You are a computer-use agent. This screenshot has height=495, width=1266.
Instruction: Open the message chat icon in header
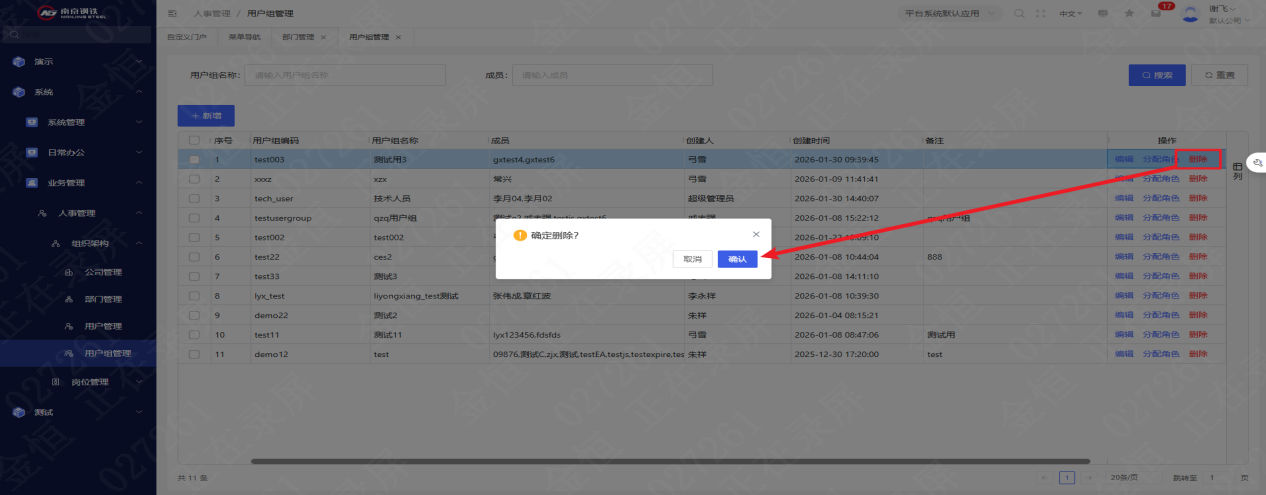1103,14
